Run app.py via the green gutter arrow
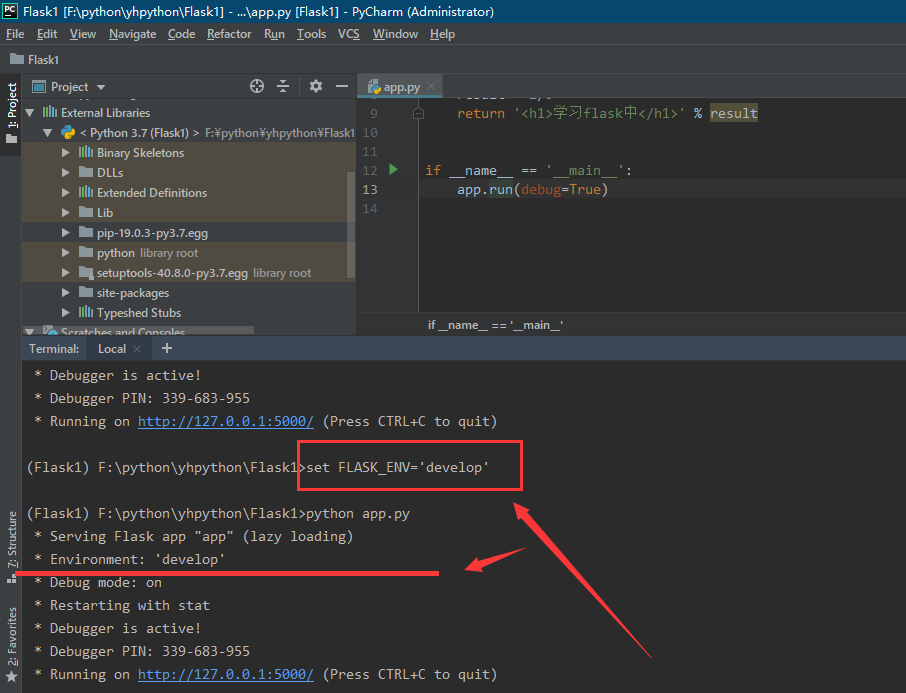This screenshot has width=906, height=693. 392,170
